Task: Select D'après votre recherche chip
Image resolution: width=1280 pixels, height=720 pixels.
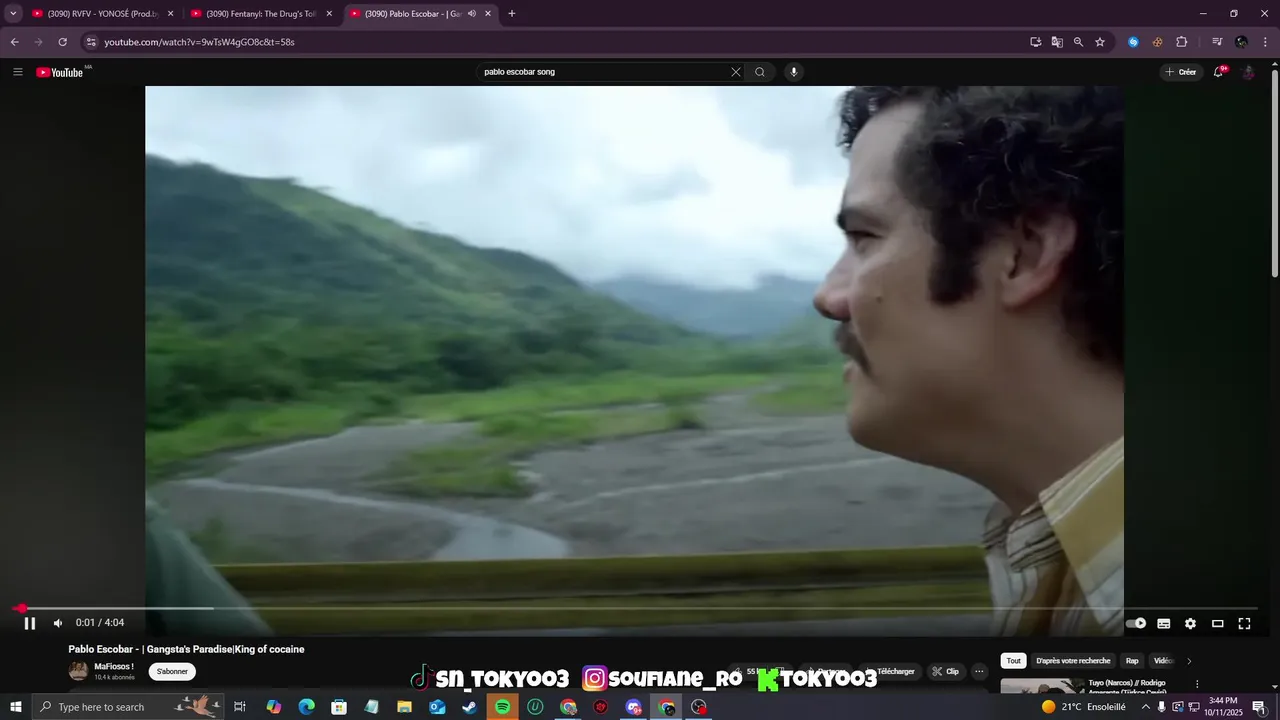Action: point(1073,661)
